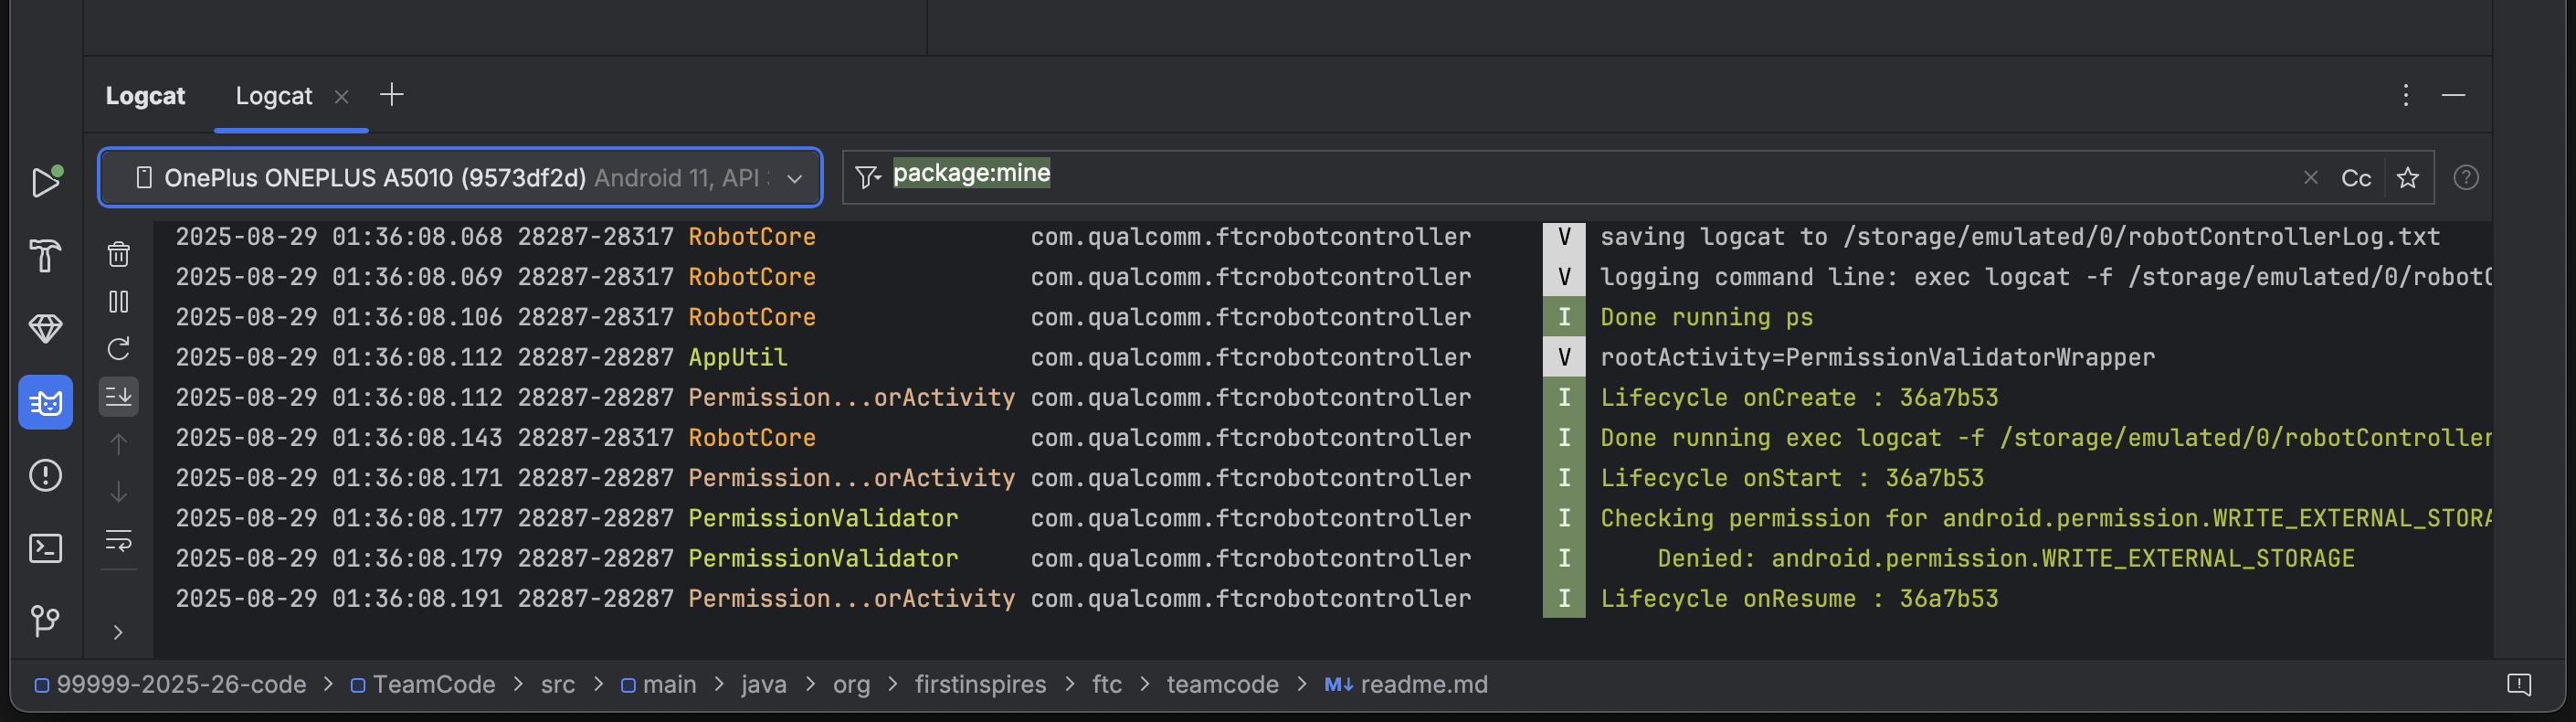This screenshot has height=722, width=2576.
Task: Toggle scroll to end of log
Action: (x=118, y=396)
